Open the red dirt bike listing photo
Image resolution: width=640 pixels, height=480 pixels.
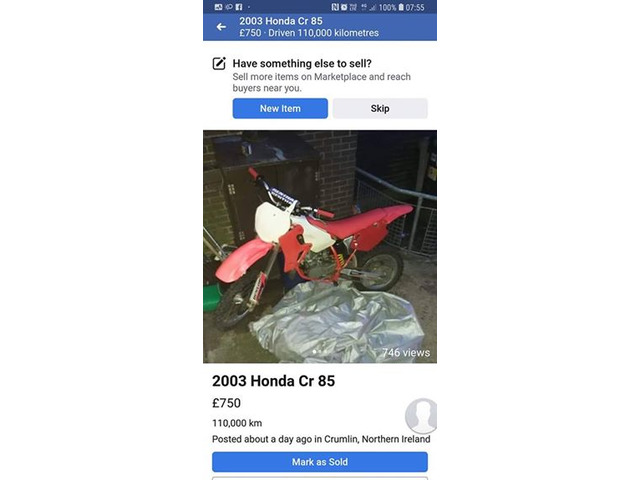pos(320,247)
